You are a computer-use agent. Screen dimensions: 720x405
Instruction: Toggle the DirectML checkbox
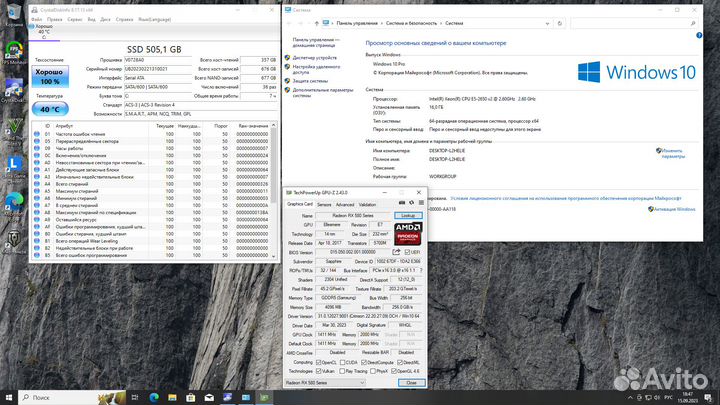[400, 362]
